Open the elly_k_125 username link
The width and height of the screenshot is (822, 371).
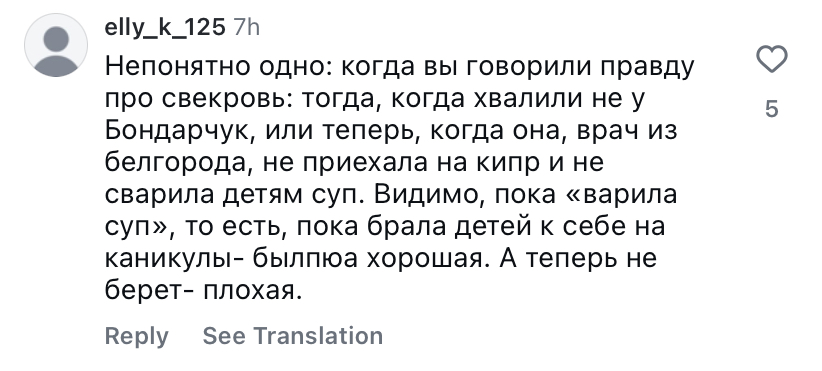pyautogui.click(x=165, y=27)
